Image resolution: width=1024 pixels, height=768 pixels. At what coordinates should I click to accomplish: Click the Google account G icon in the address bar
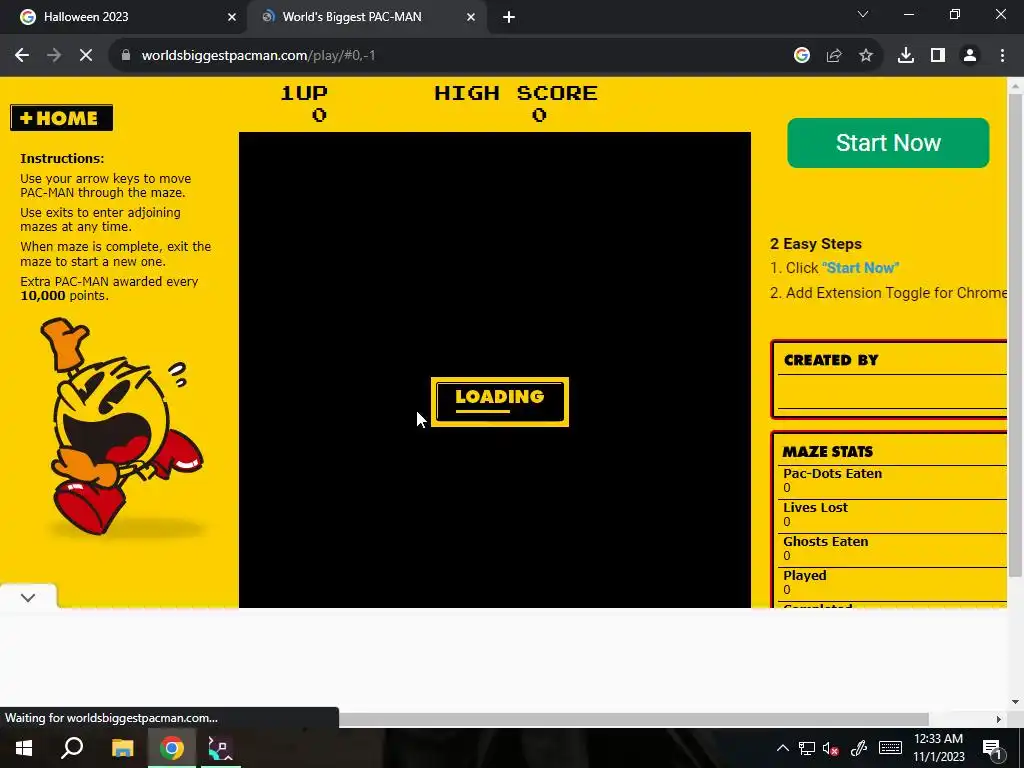[x=802, y=56]
